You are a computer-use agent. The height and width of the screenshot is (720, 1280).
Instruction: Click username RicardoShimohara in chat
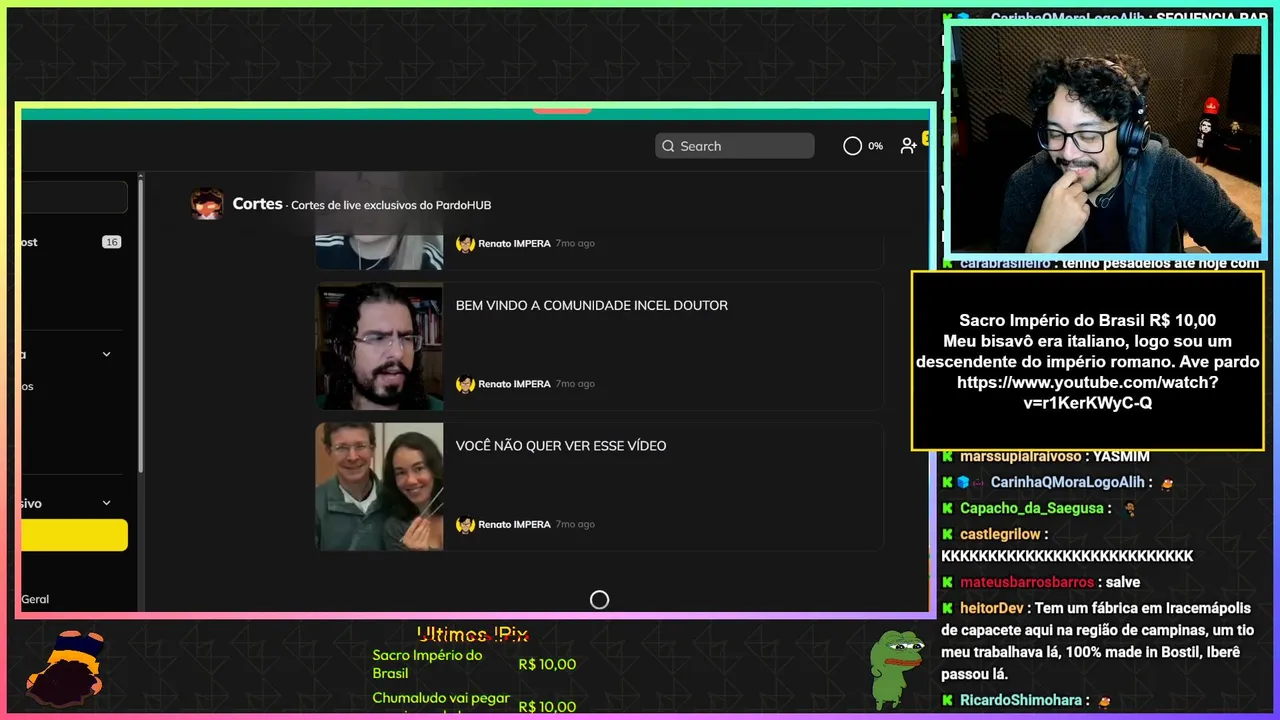tap(1021, 701)
